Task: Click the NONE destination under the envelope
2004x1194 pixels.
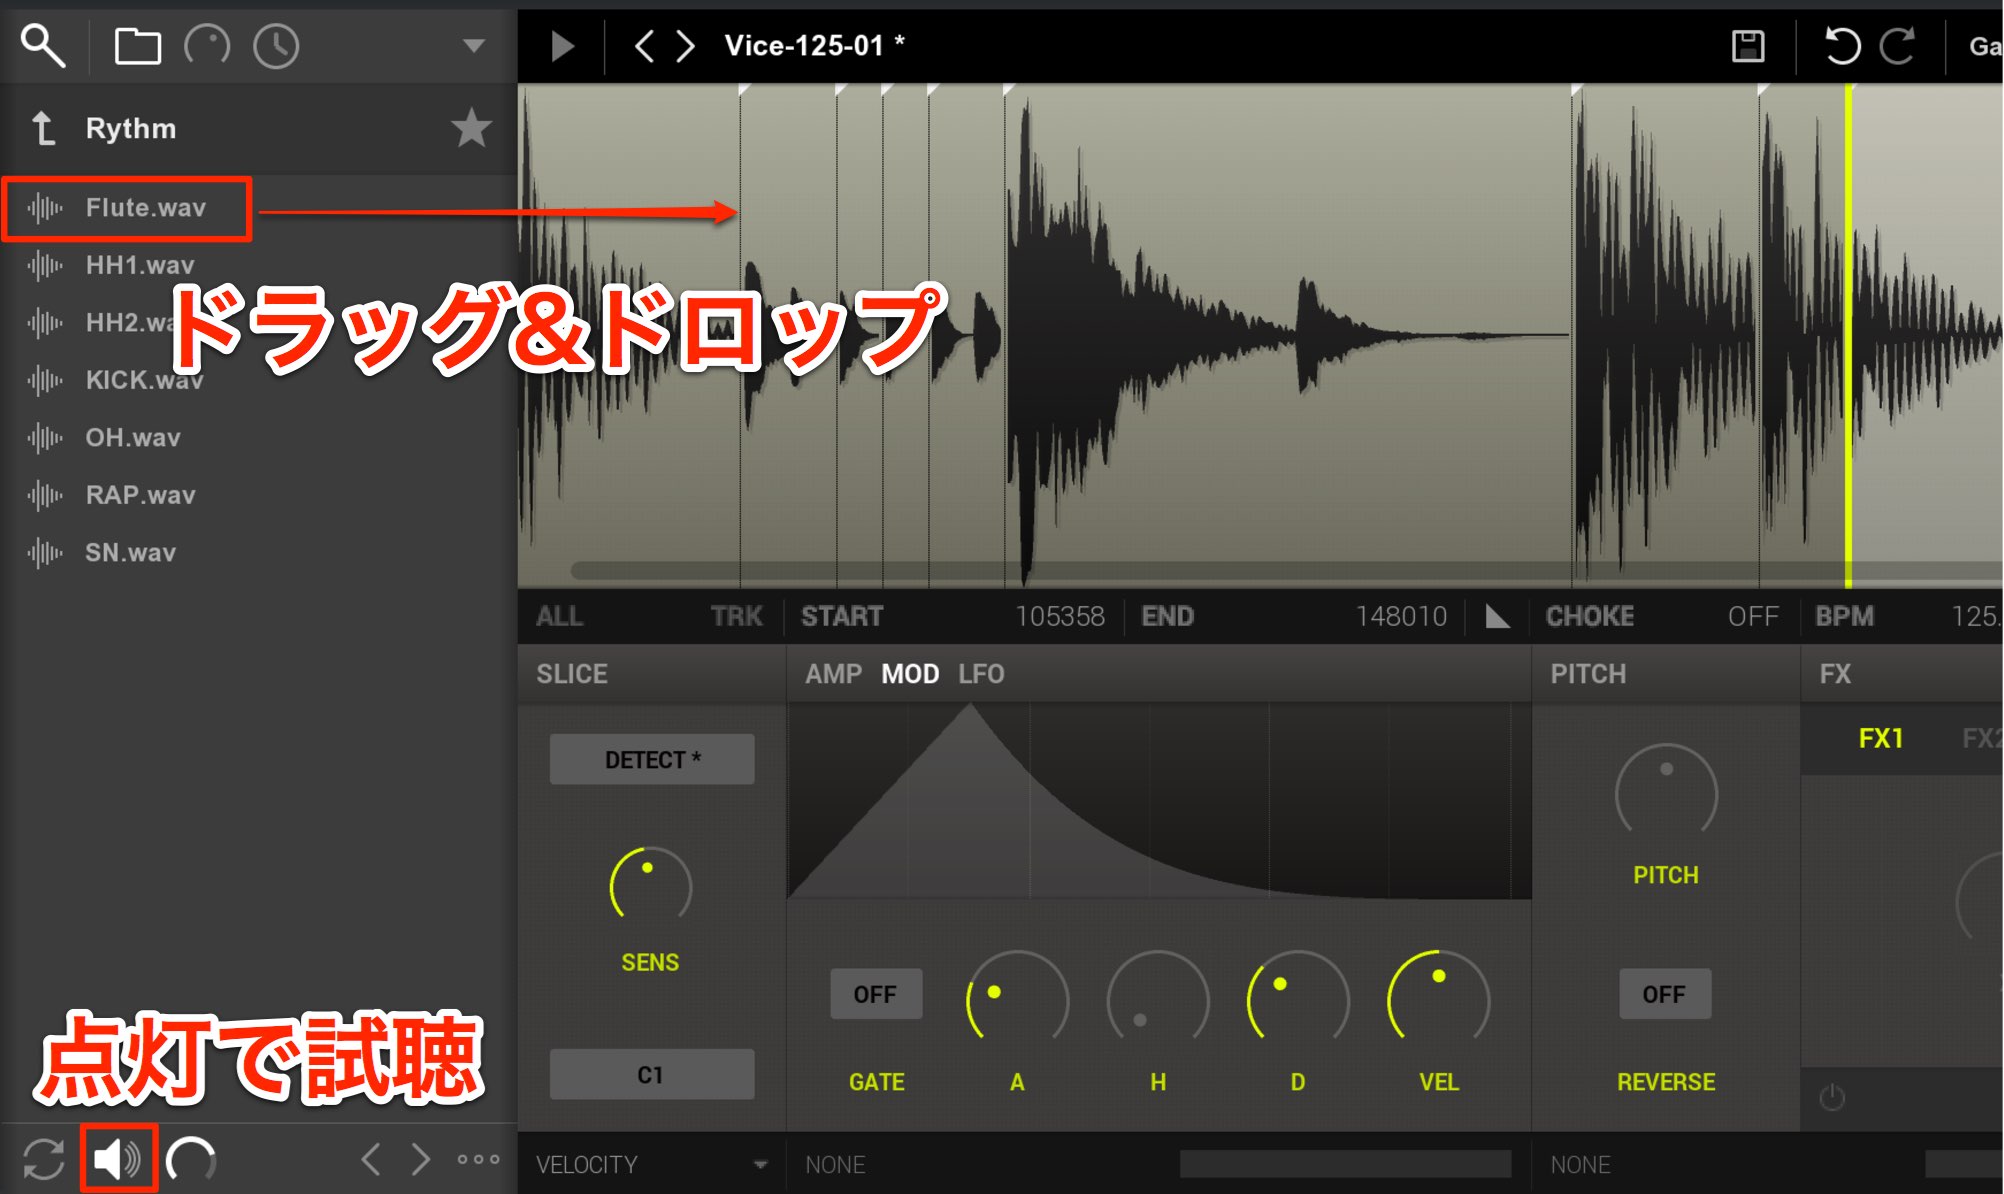Action: [x=835, y=1164]
